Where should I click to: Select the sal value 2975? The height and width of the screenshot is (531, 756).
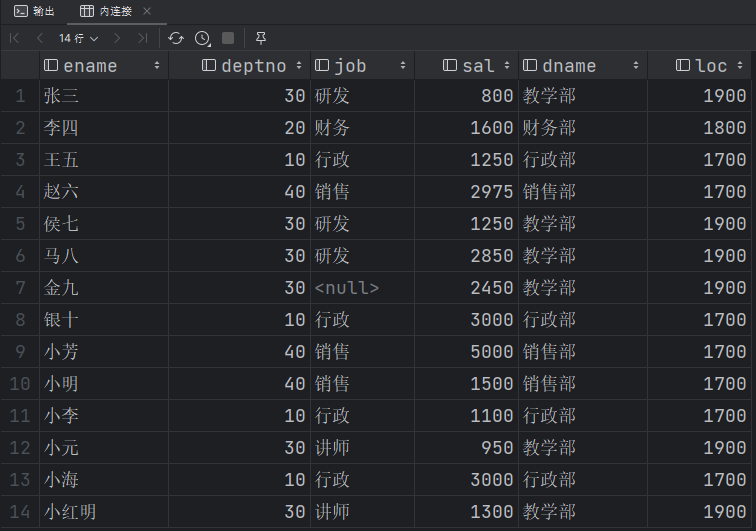click(466, 191)
